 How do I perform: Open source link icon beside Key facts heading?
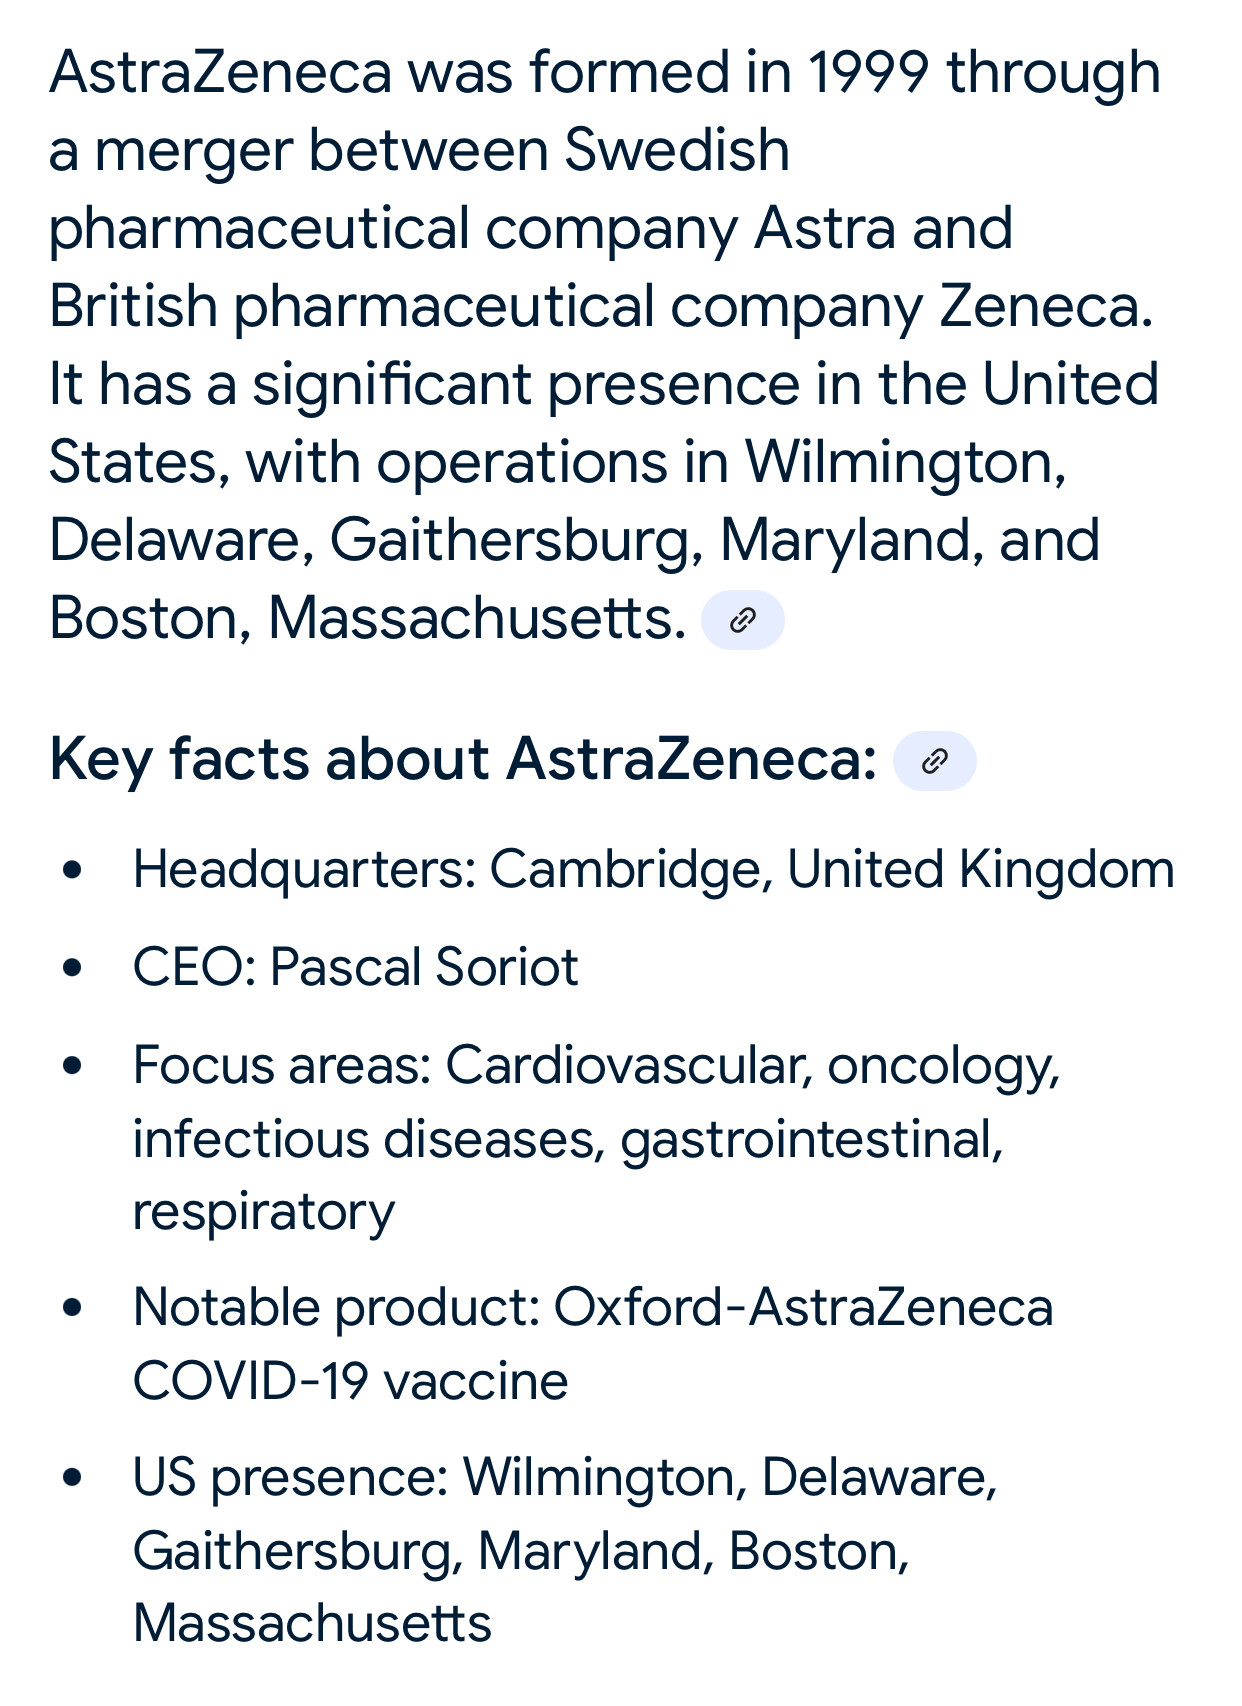[x=934, y=761]
